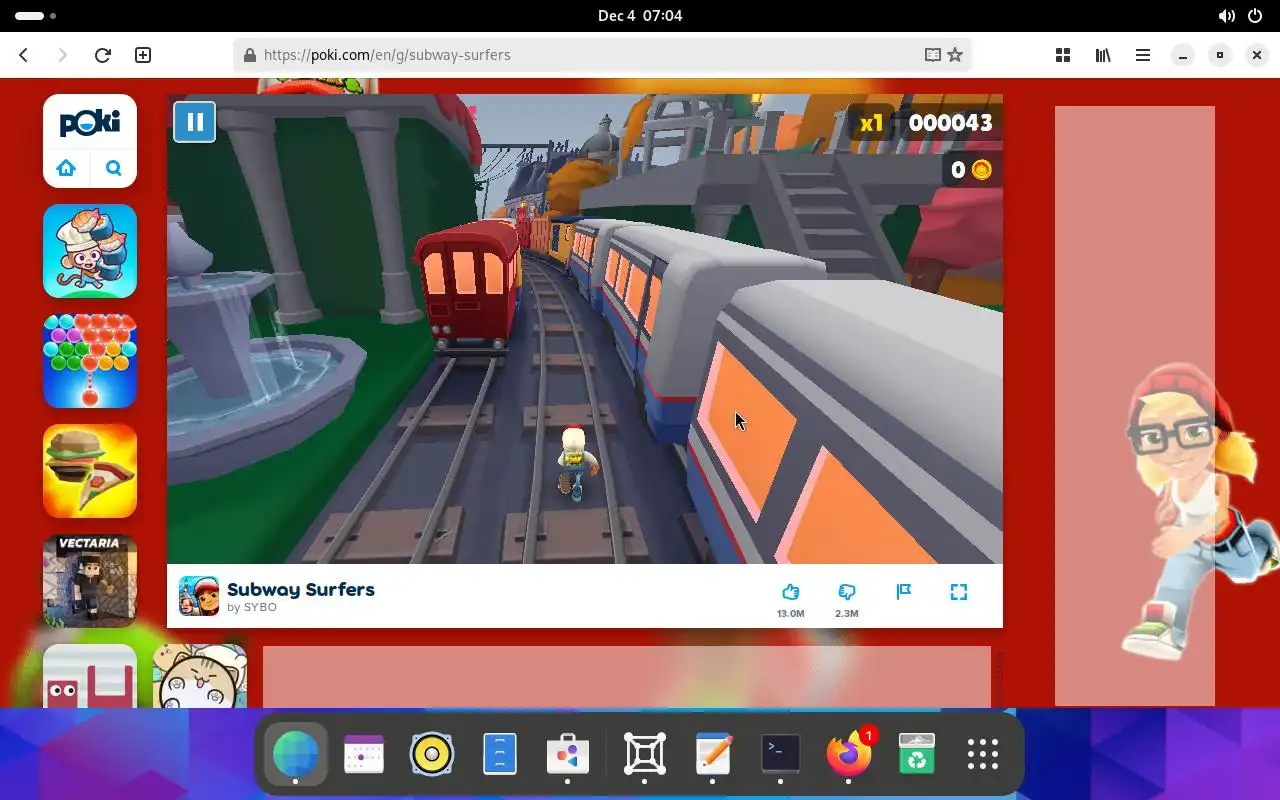Toggle reader mode in address bar

932,55
